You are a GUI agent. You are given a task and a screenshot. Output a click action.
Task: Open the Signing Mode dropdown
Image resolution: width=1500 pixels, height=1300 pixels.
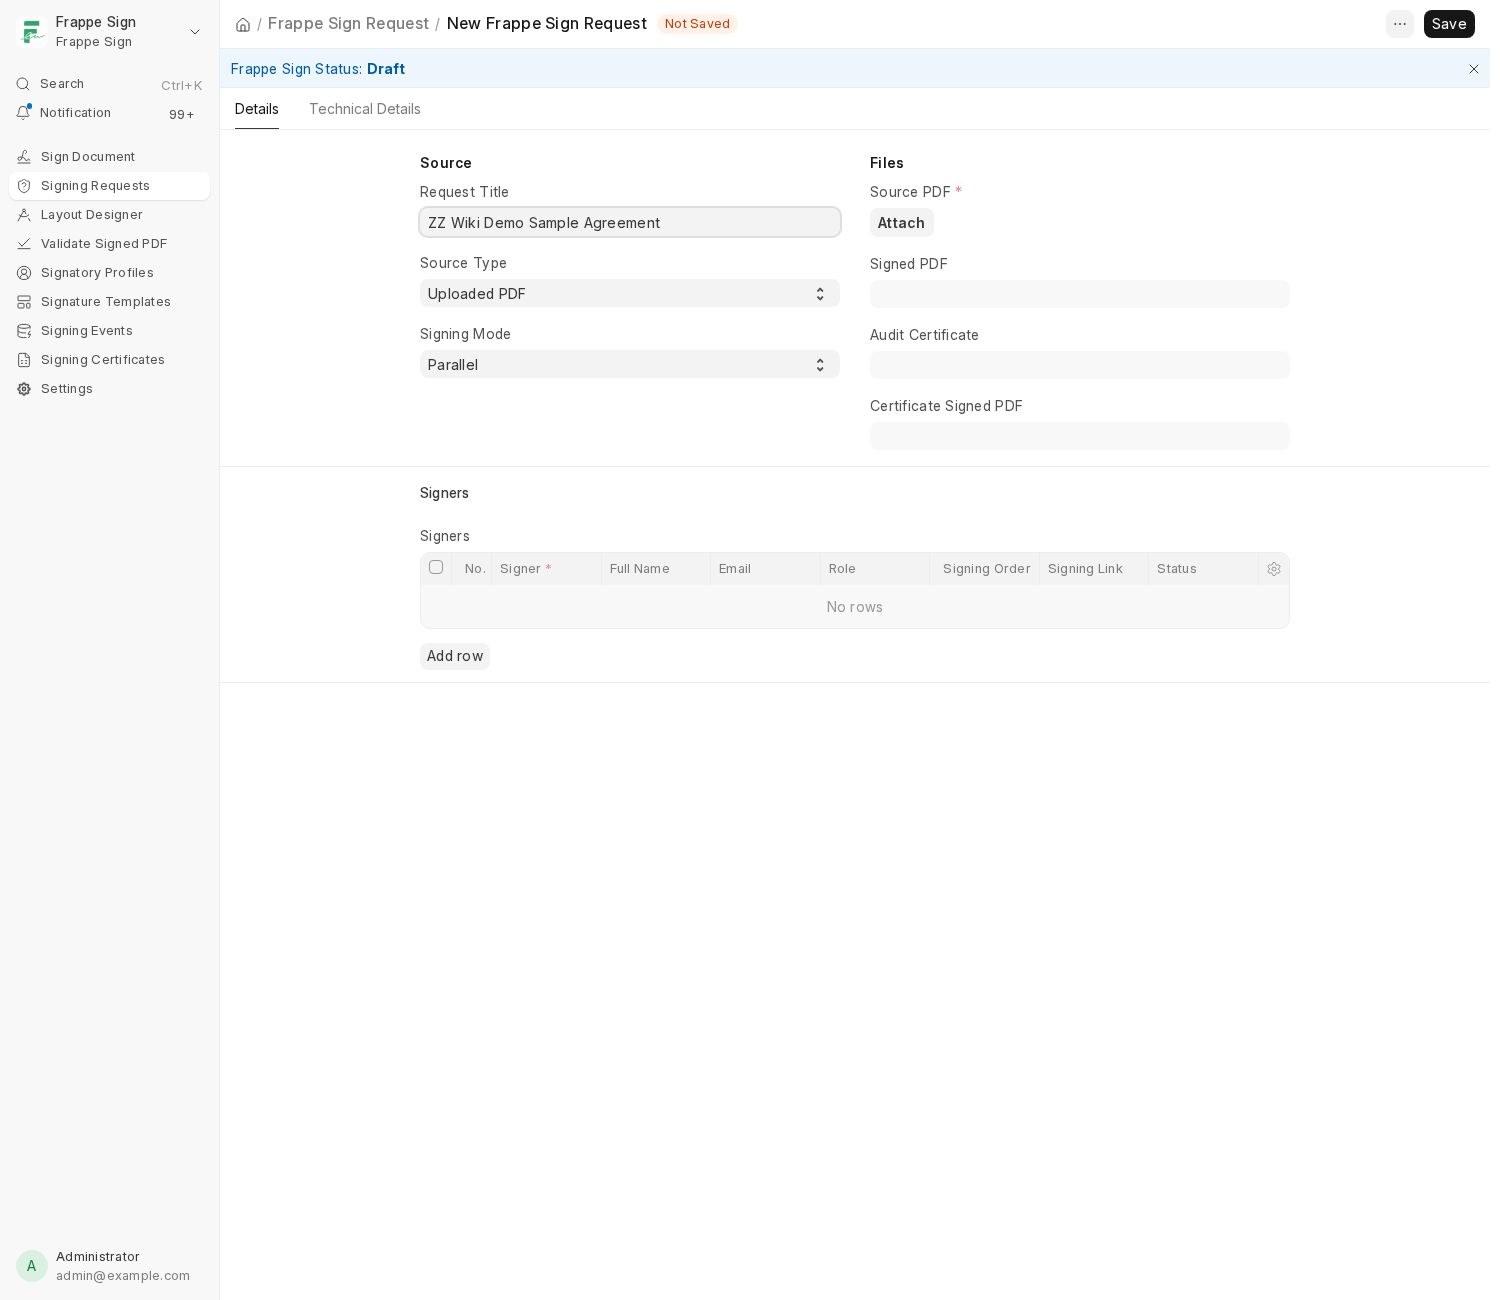(x=630, y=364)
